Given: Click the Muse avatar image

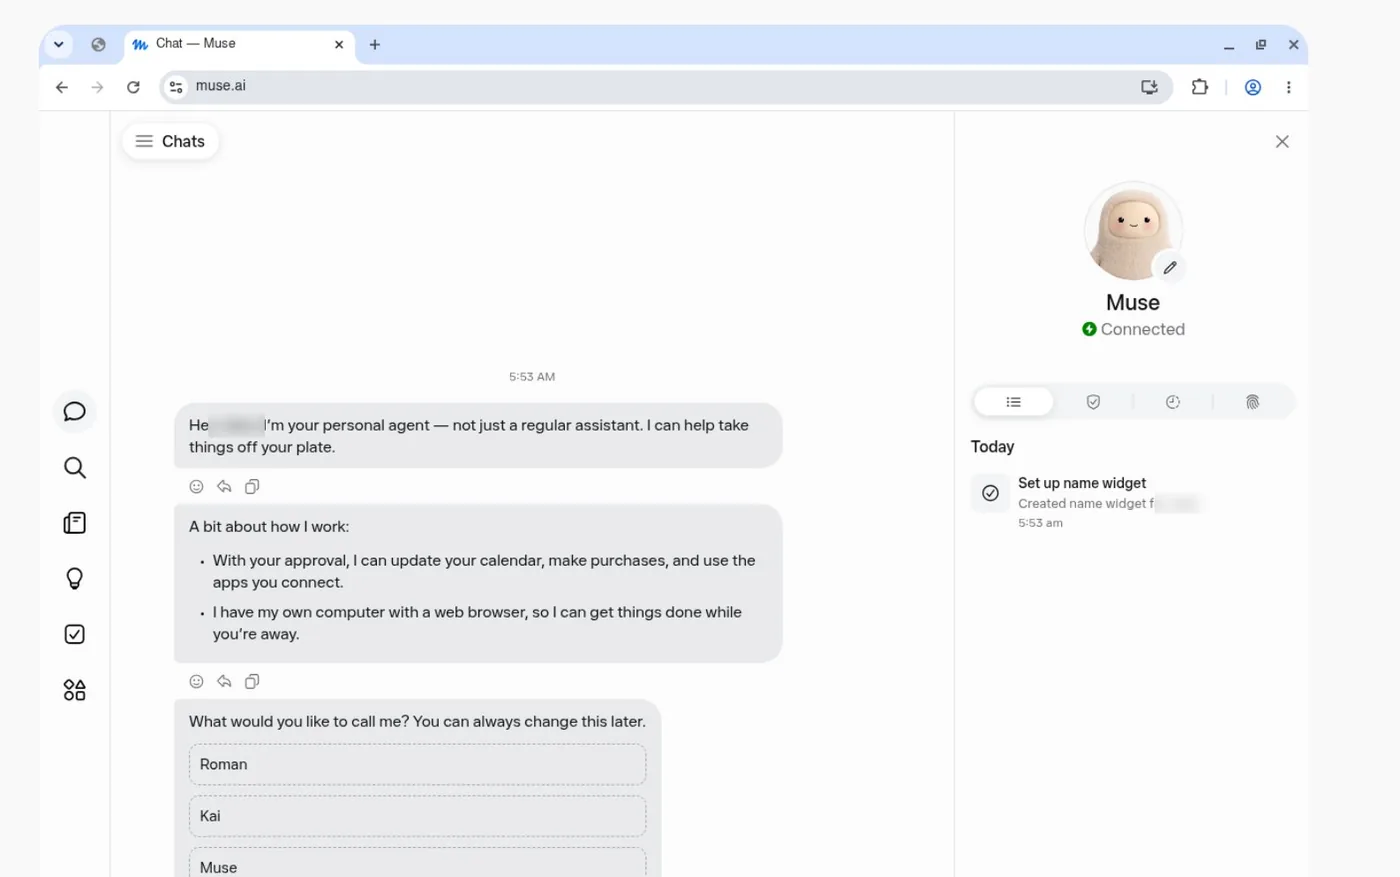Looking at the screenshot, I should pyautogui.click(x=1133, y=231).
